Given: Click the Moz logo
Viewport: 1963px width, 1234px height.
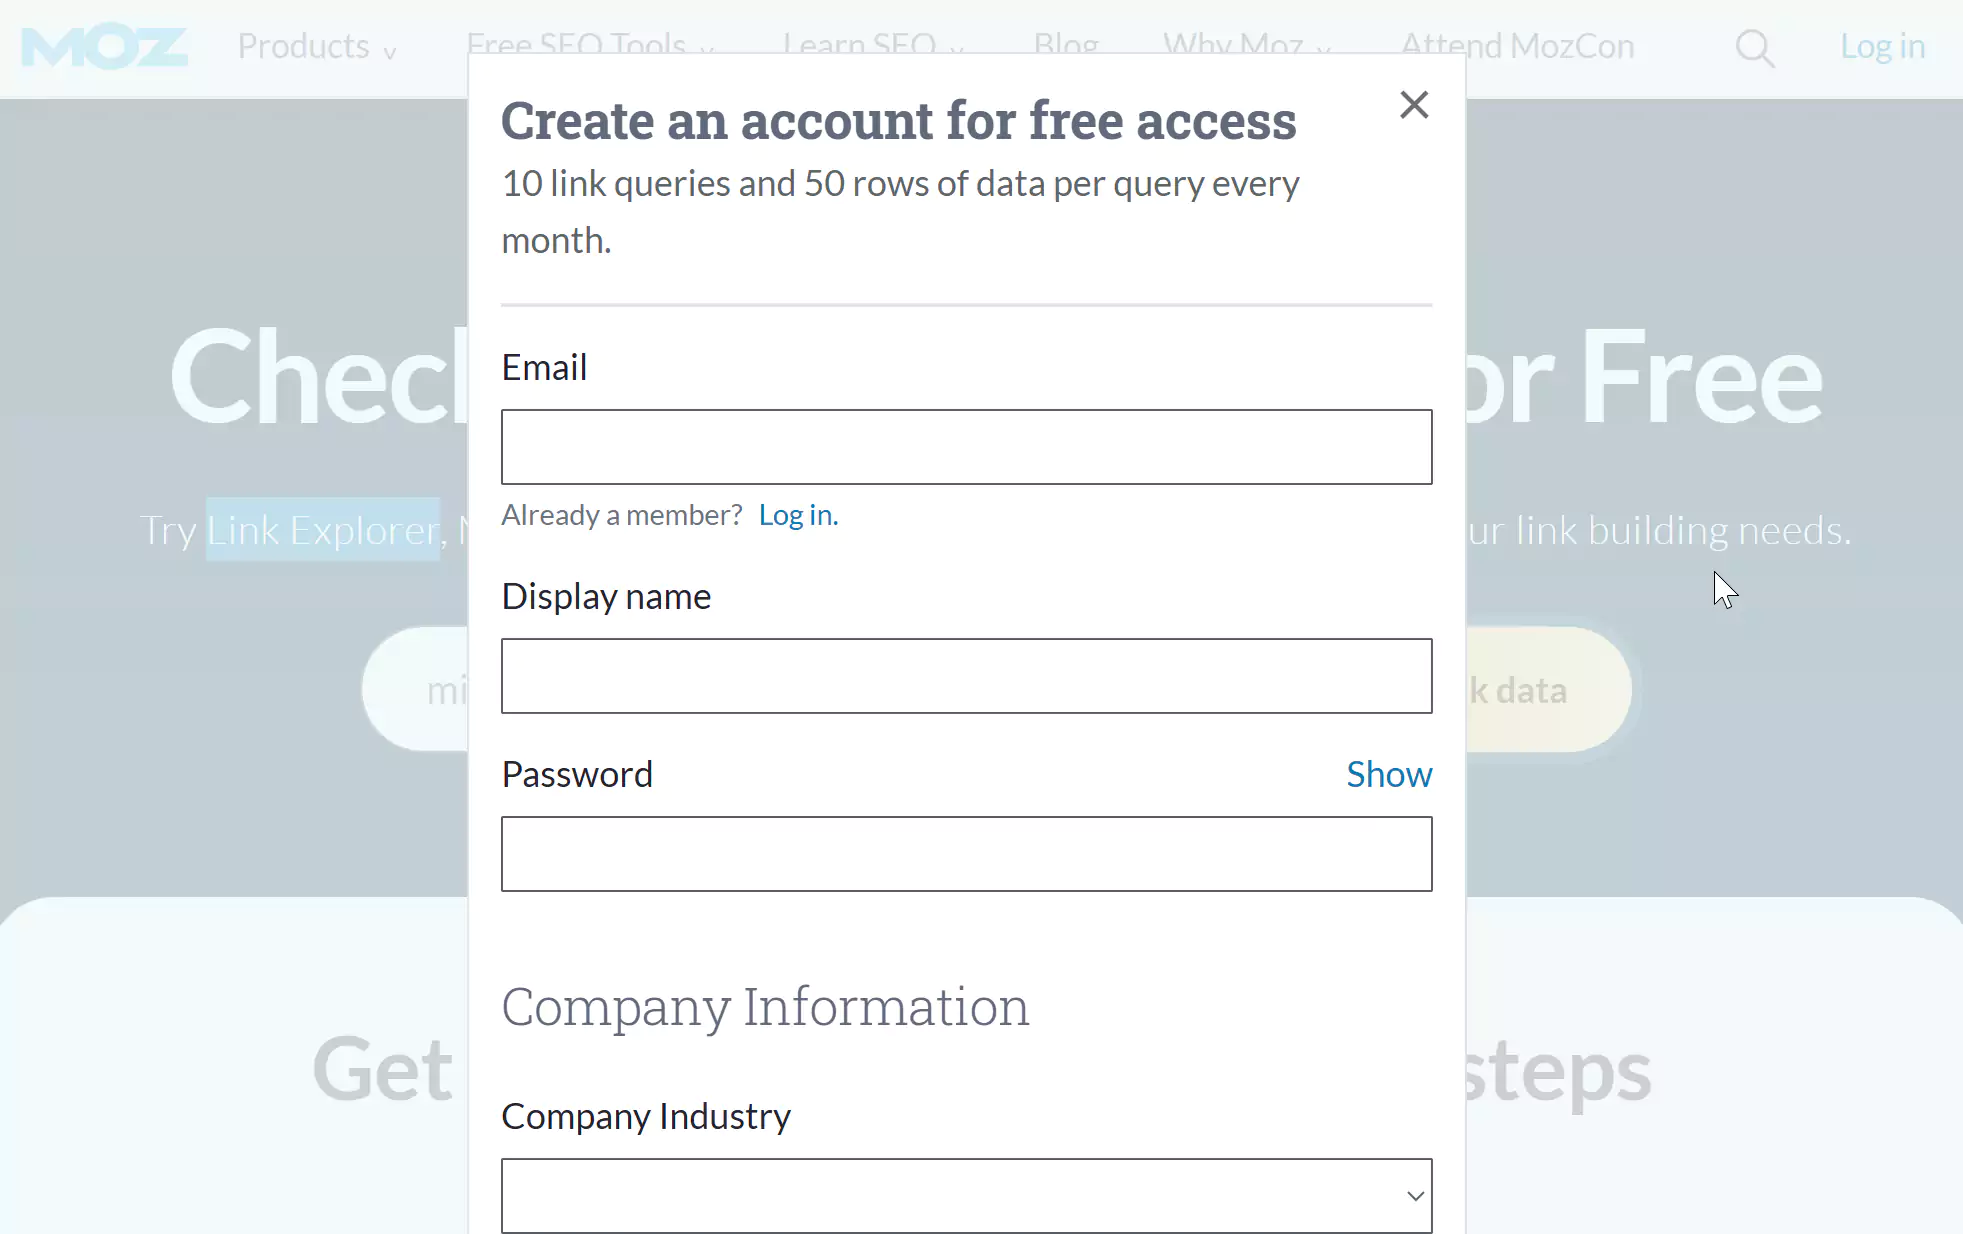Looking at the screenshot, I should tap(105, 47).
